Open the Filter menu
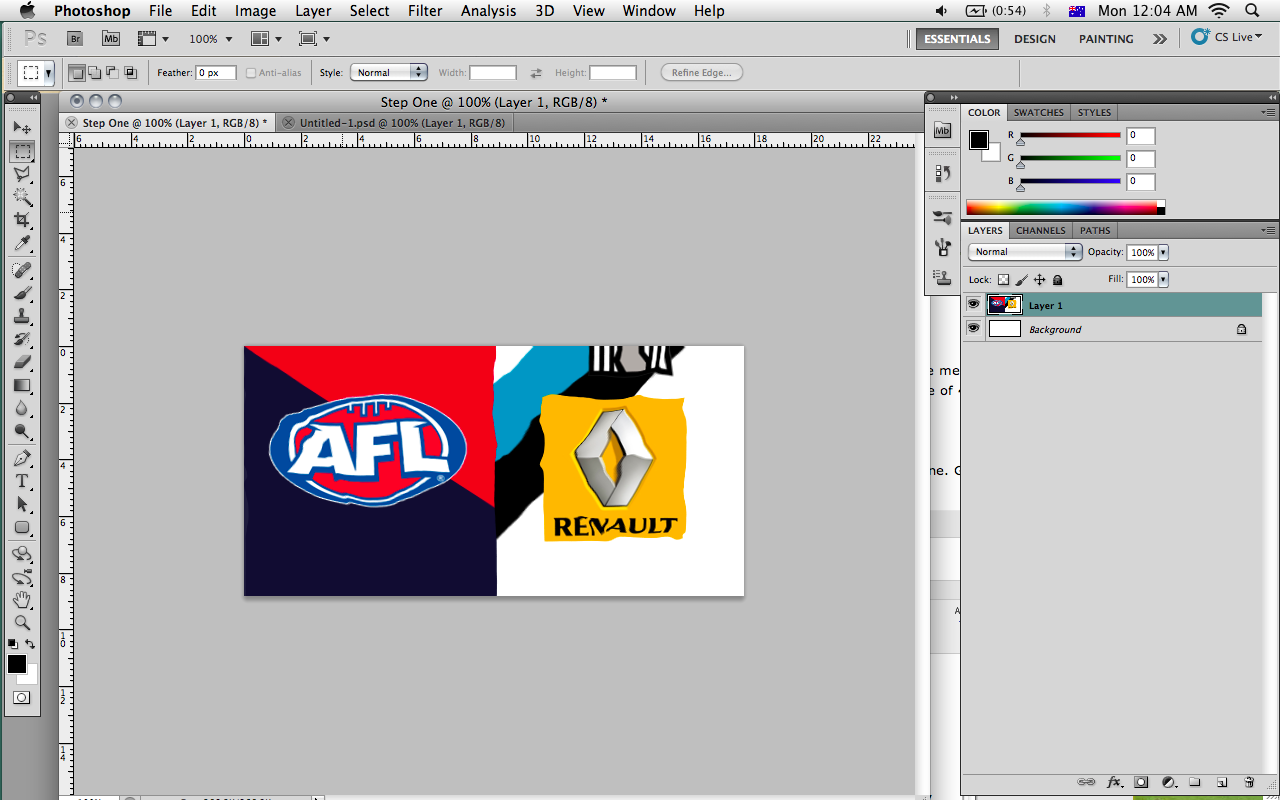The width and height of the screenshot is (1280, 800). [x=425, y=11]
